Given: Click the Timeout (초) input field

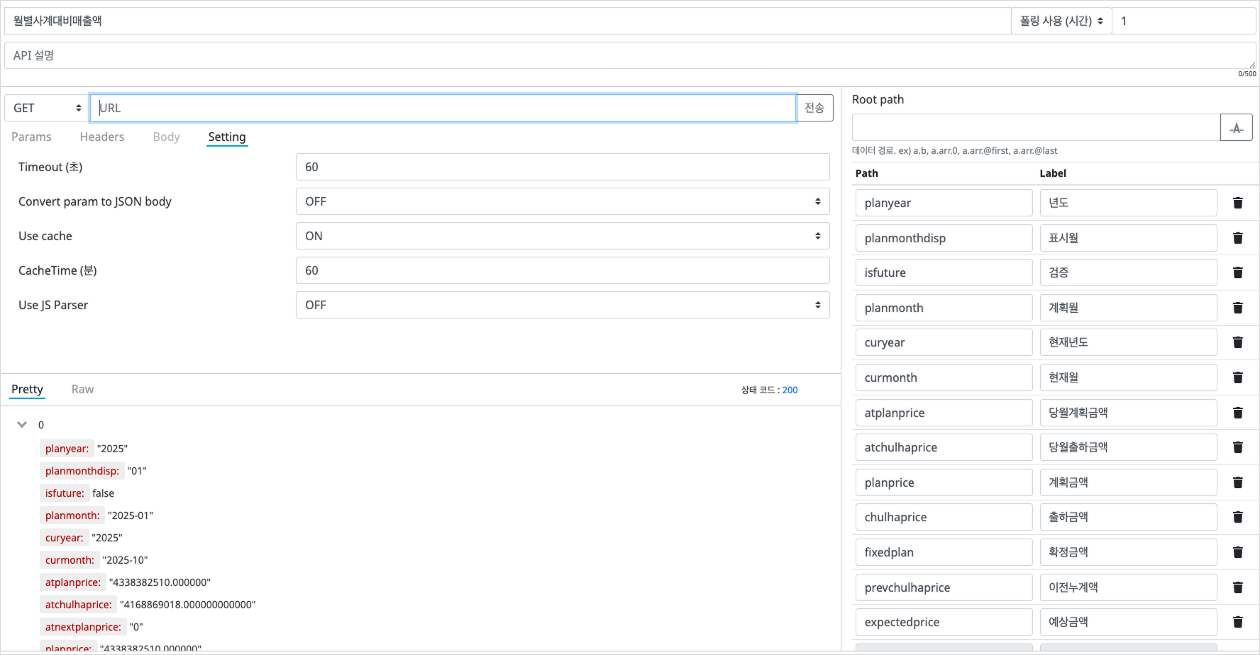Looking at the screenshot, I should pos(562,167).
